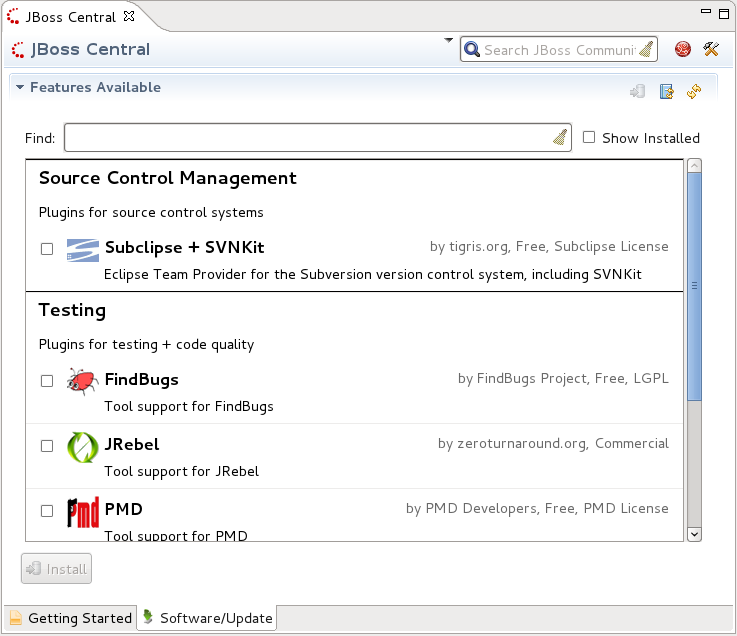The height and width of the screenshot is (636, 737).
Task: Click the vertical scrollbar thumb
Action: (x=694, y=287)
